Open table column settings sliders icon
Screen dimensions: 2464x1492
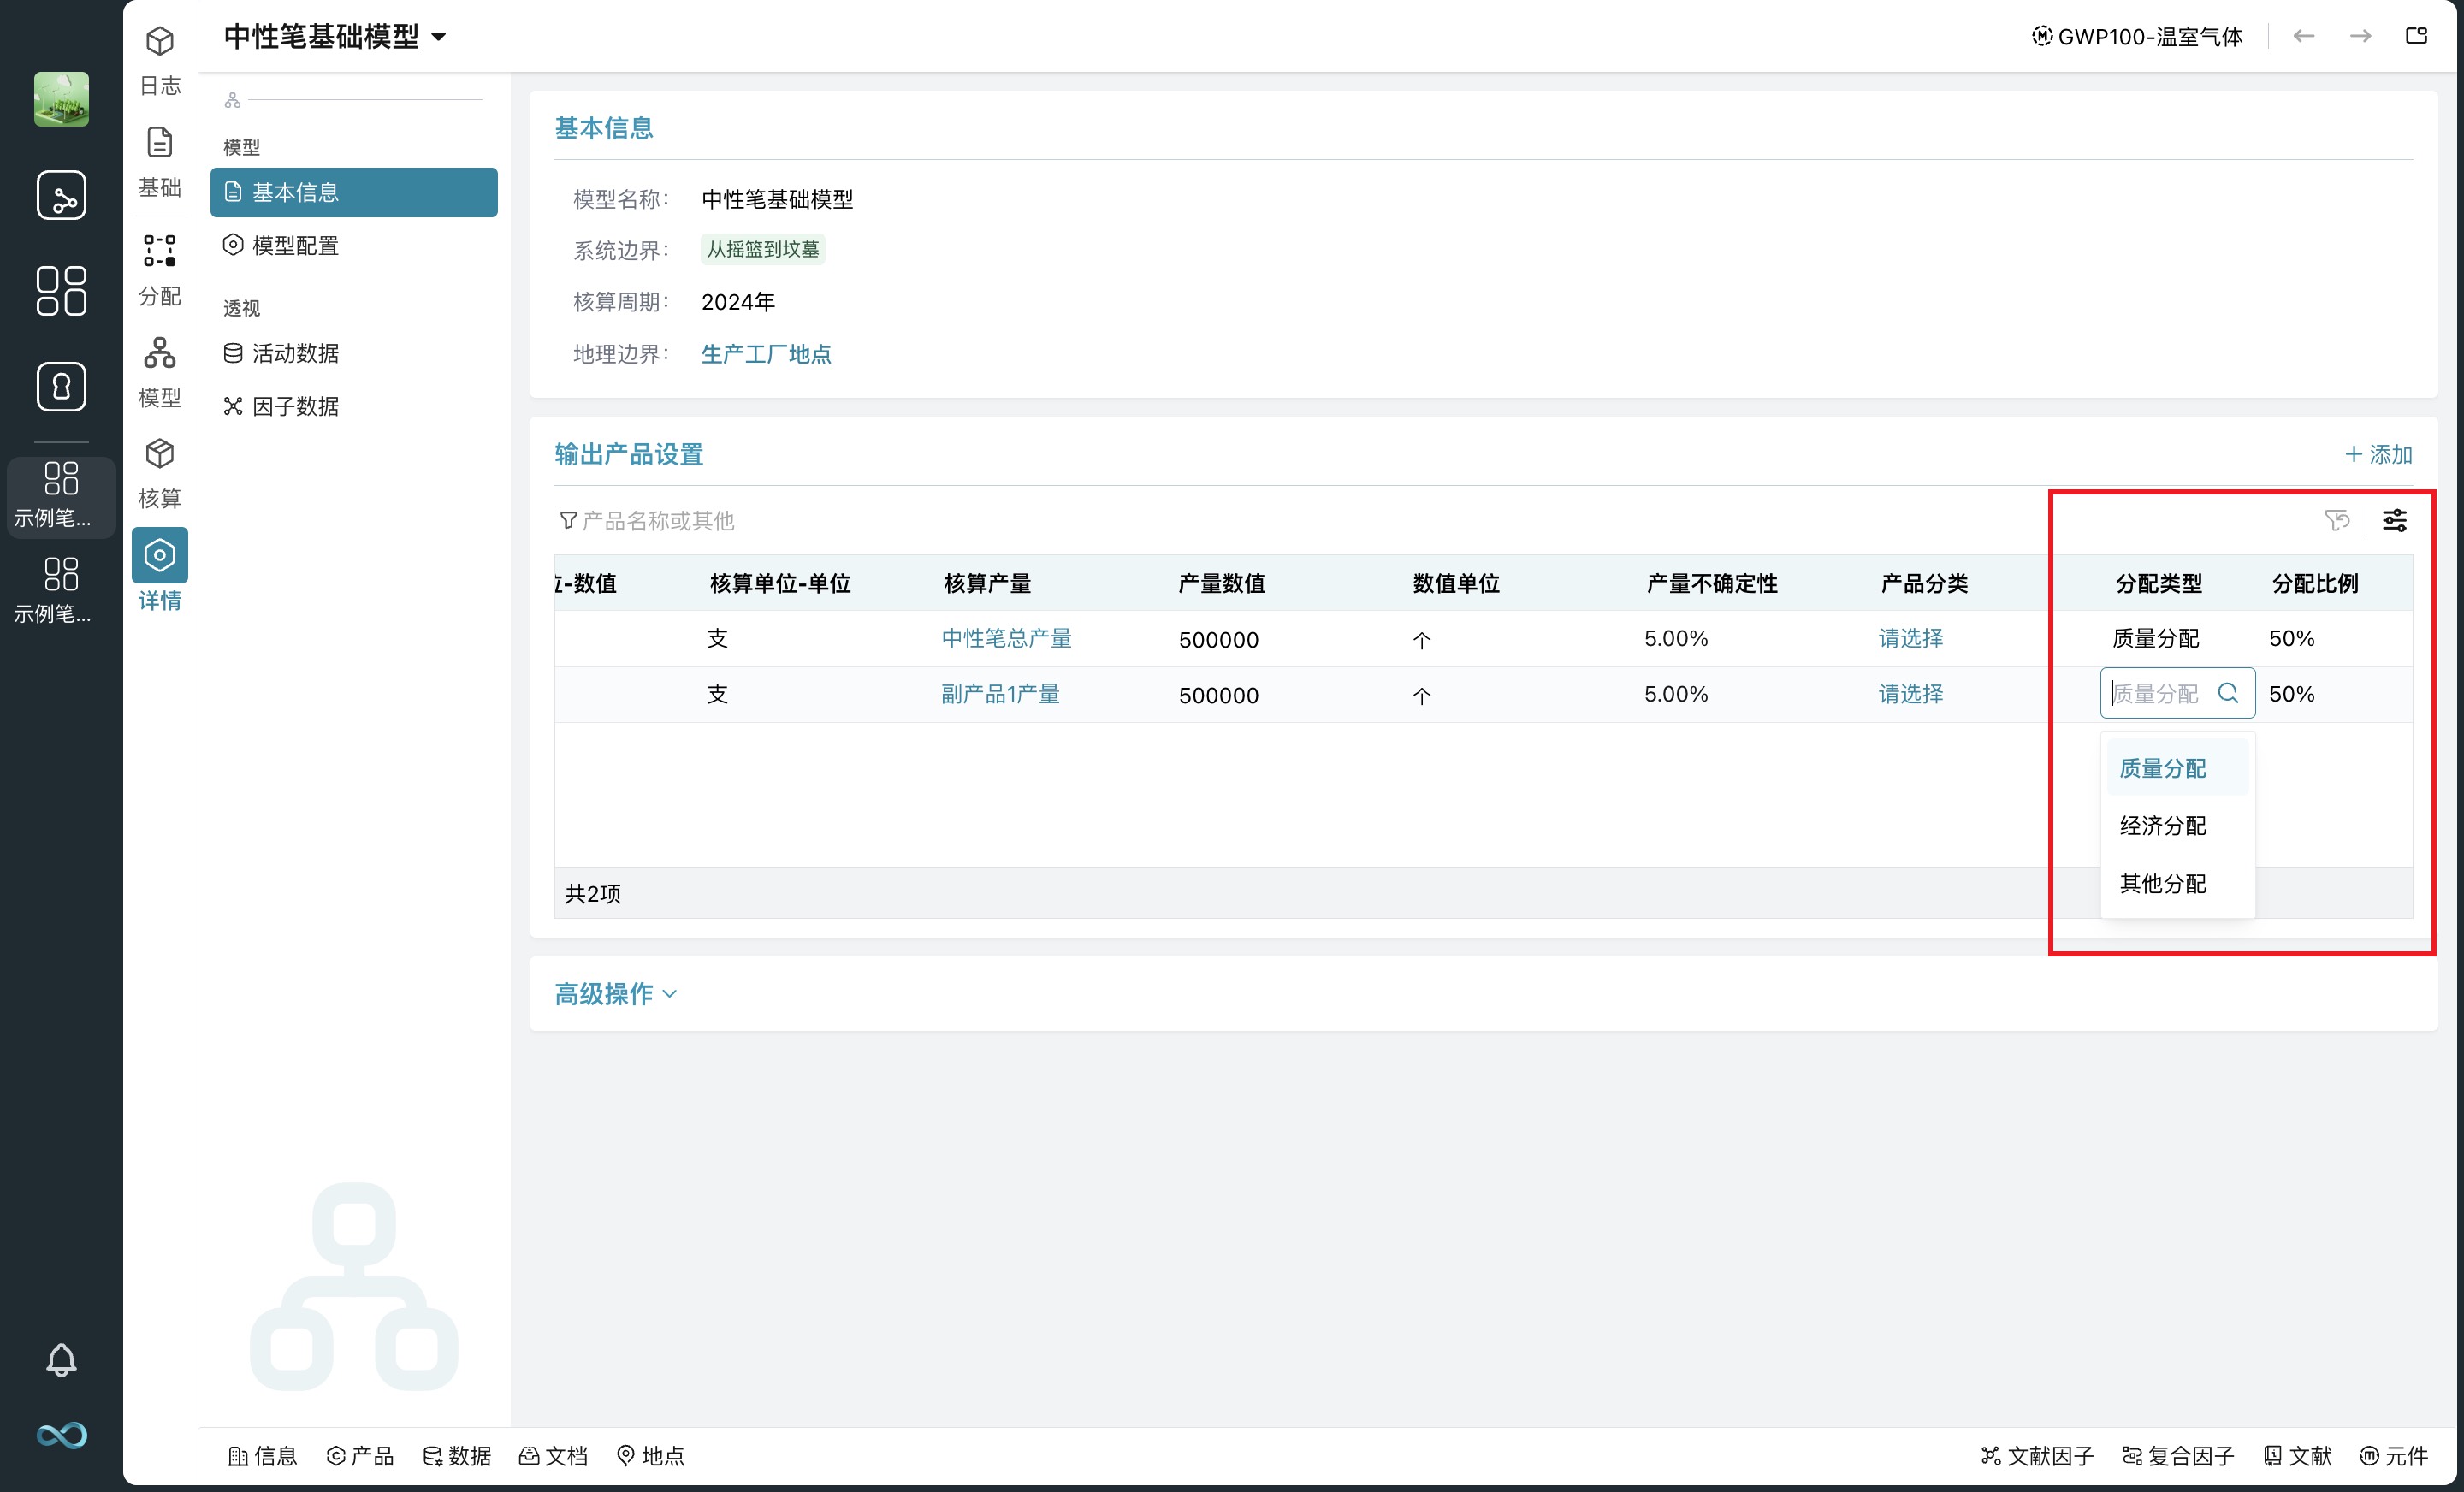point(2394,520)
